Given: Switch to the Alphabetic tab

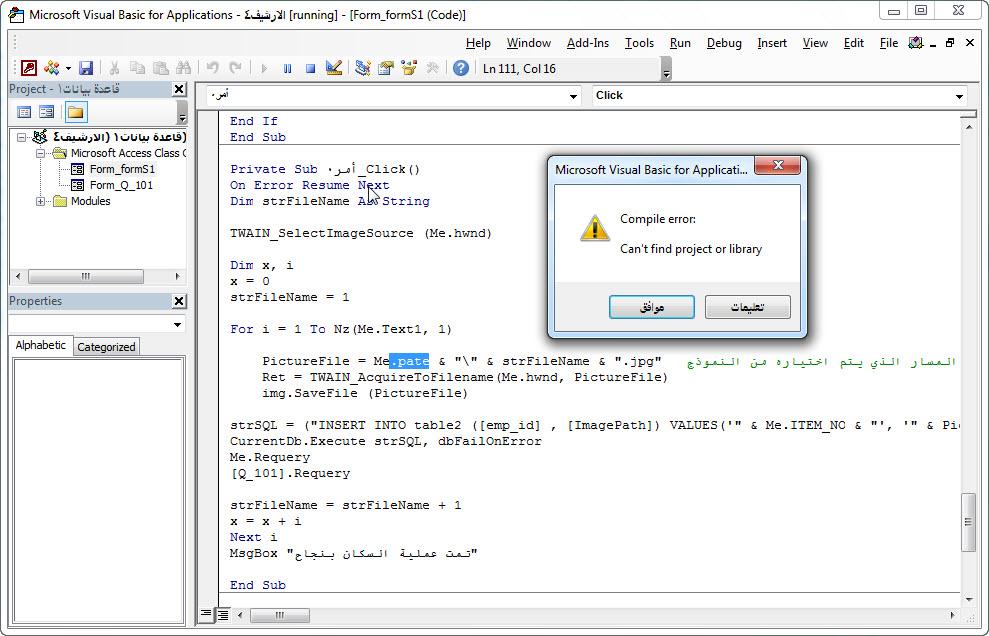Looking at the screenshot, I should 40,345.
